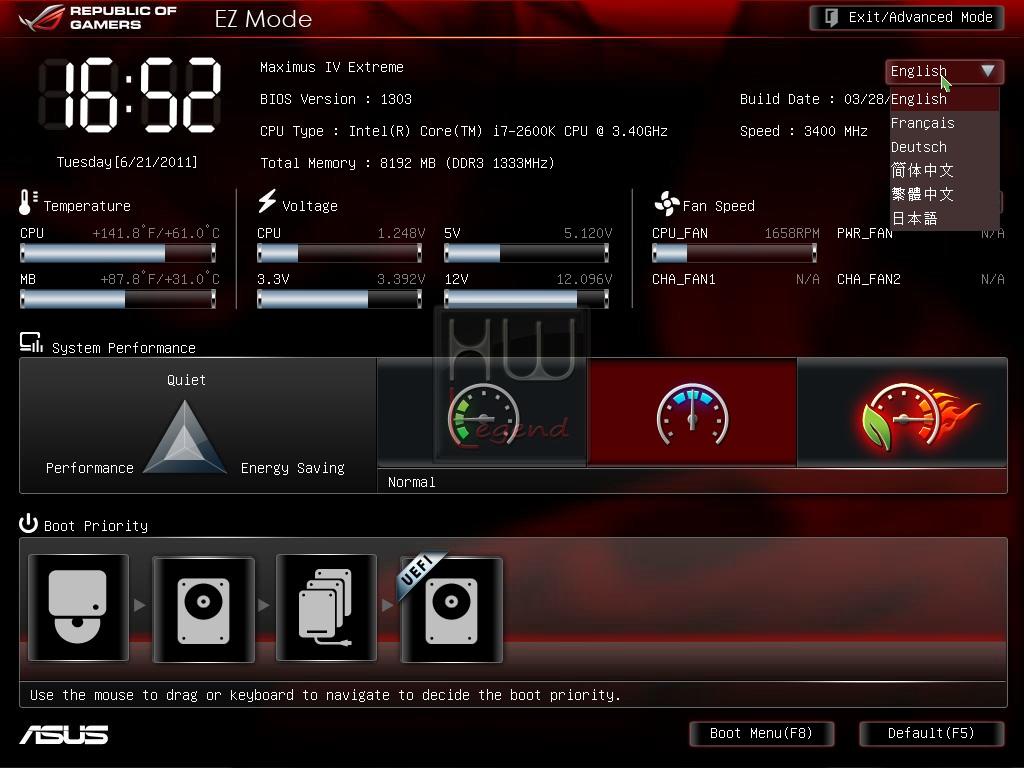Click the Normal mode status label
This screenshot has width=1024, height=768.
coord(411,482)
